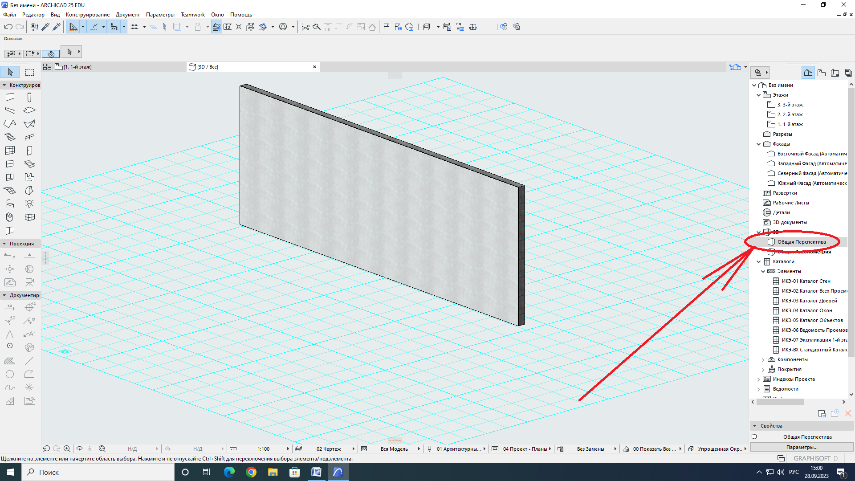855x481 pixels.
Task: Open File Explorer from the taskbar
Action: (x=273, y=472)
